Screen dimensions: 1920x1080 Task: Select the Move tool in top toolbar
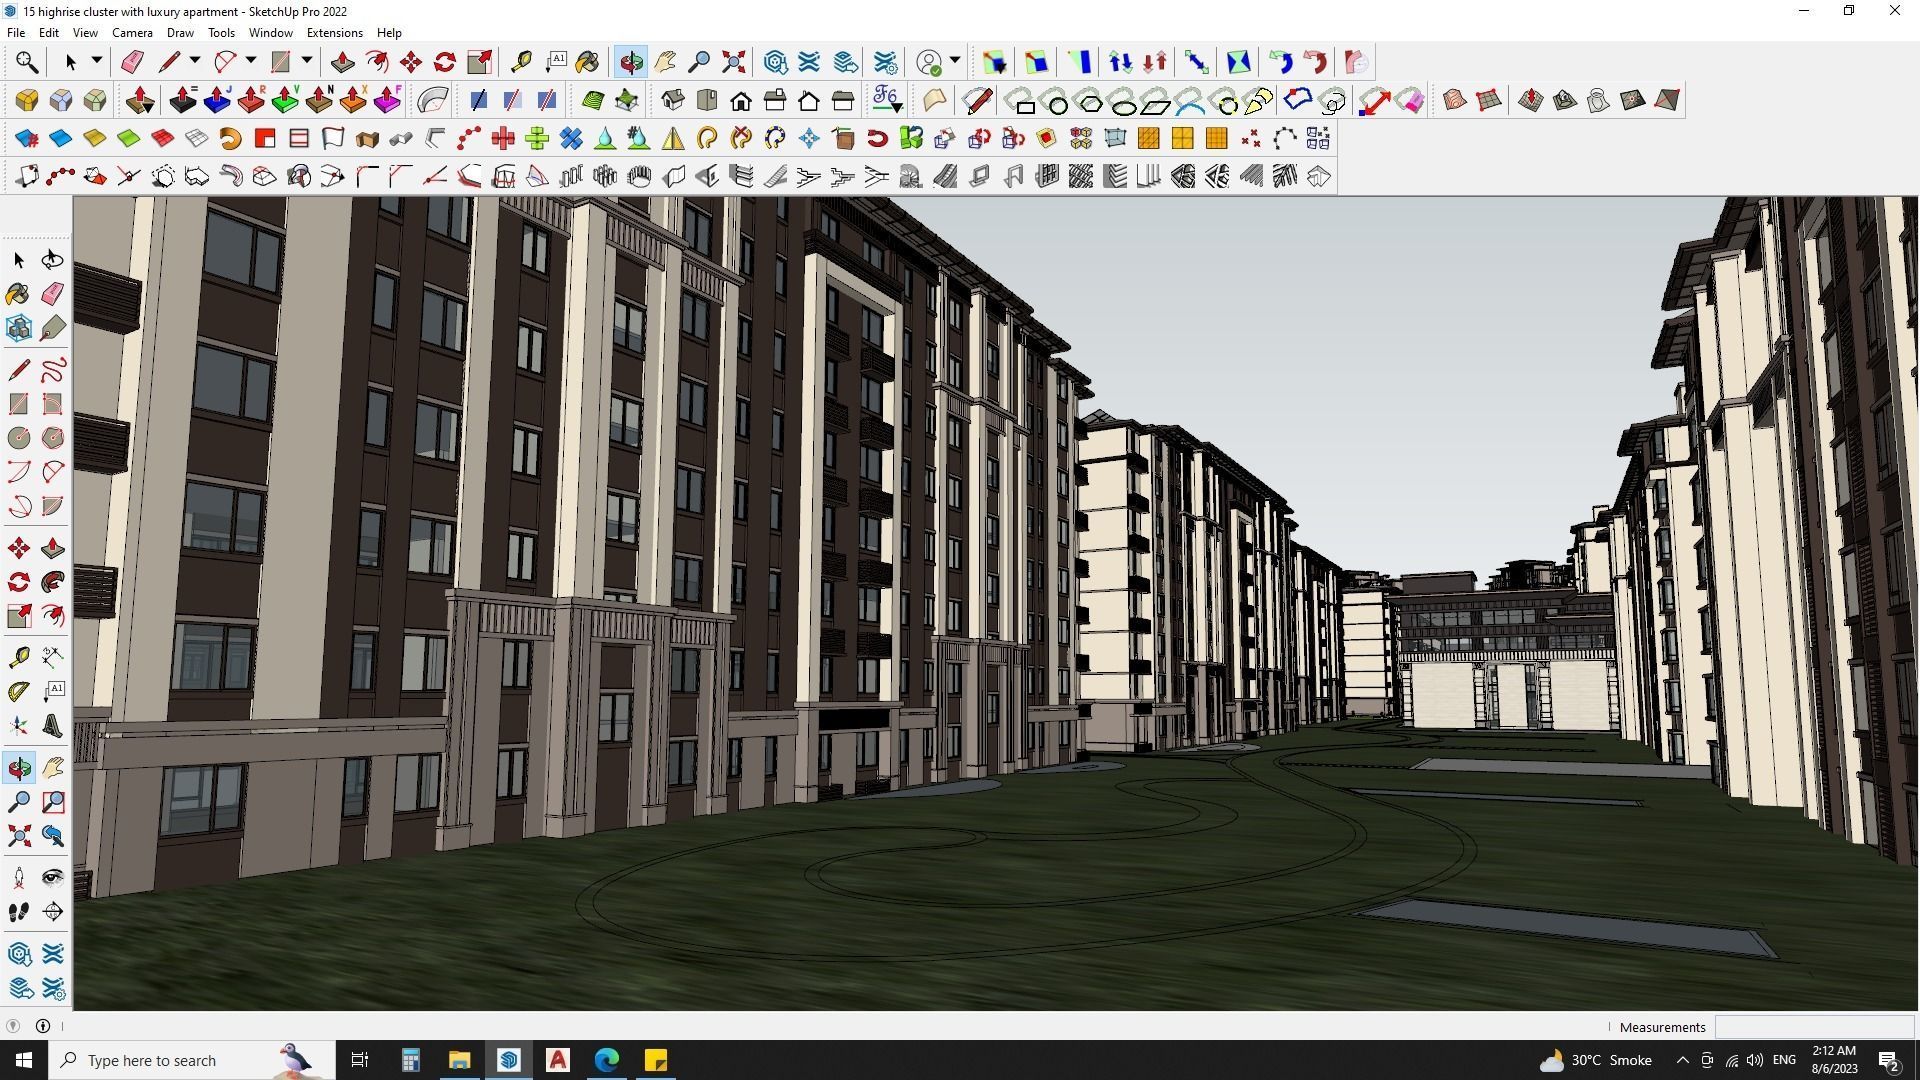[411, 62]
